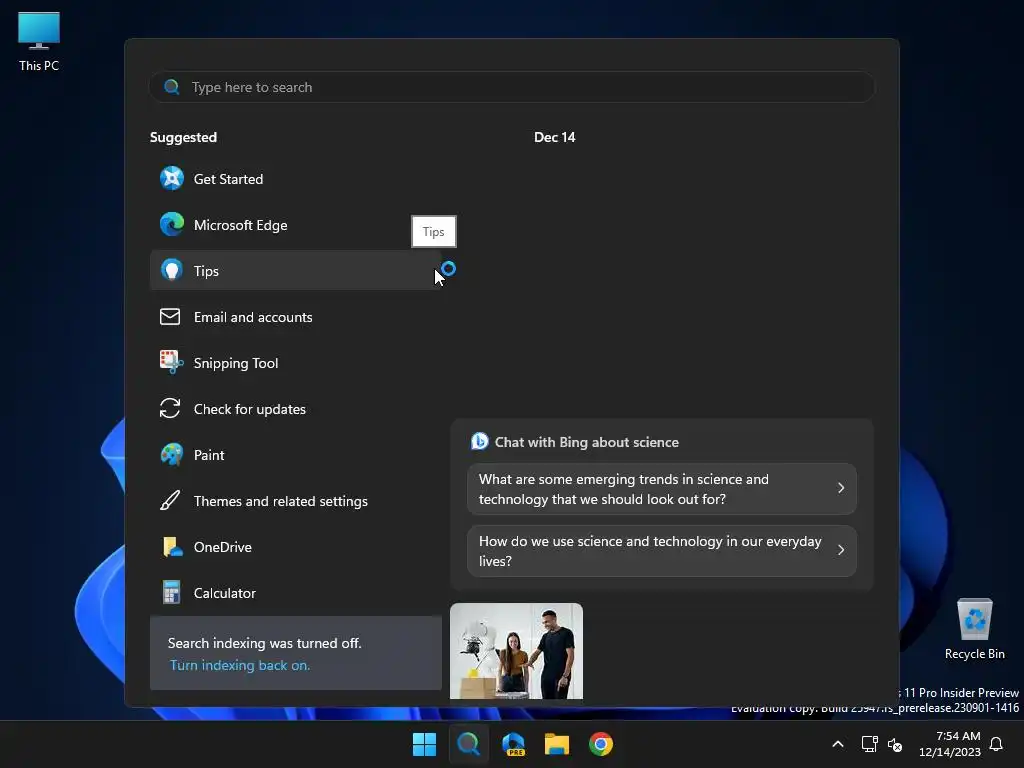Focus the Type here to search field
This screenshot has height=768, width=1024.
tap(512, 87)
